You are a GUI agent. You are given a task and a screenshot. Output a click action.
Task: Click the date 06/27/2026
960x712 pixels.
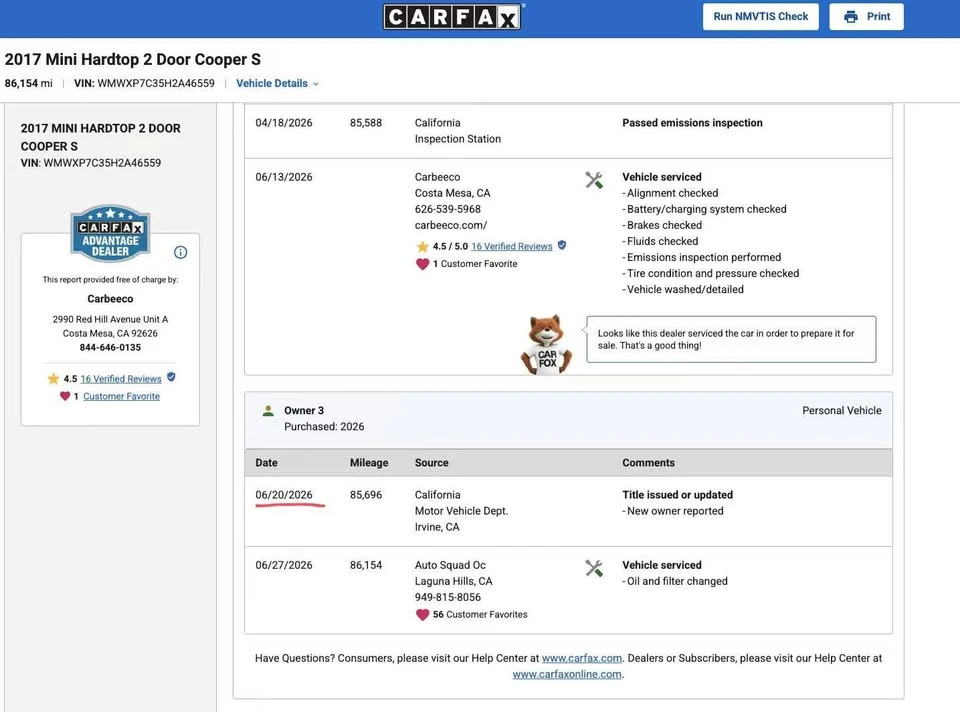pos(284,565)
